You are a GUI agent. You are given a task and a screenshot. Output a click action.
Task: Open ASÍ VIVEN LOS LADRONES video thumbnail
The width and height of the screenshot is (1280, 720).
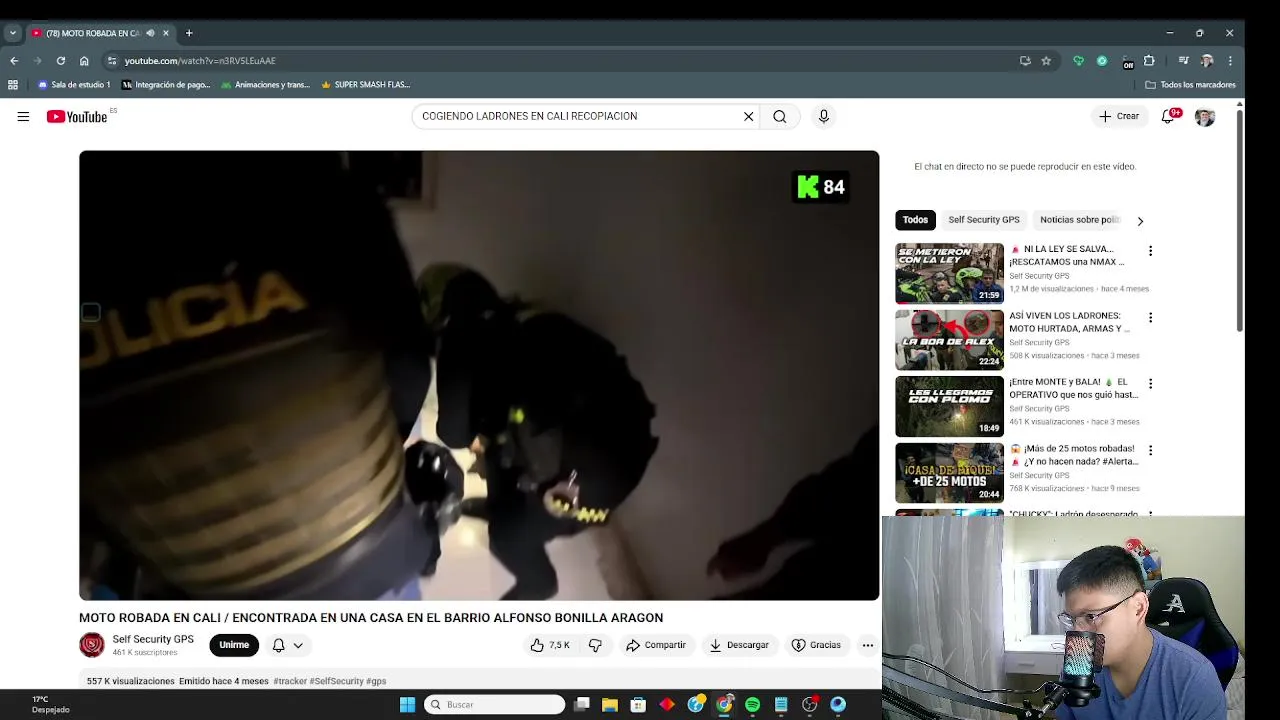(949, 340)
